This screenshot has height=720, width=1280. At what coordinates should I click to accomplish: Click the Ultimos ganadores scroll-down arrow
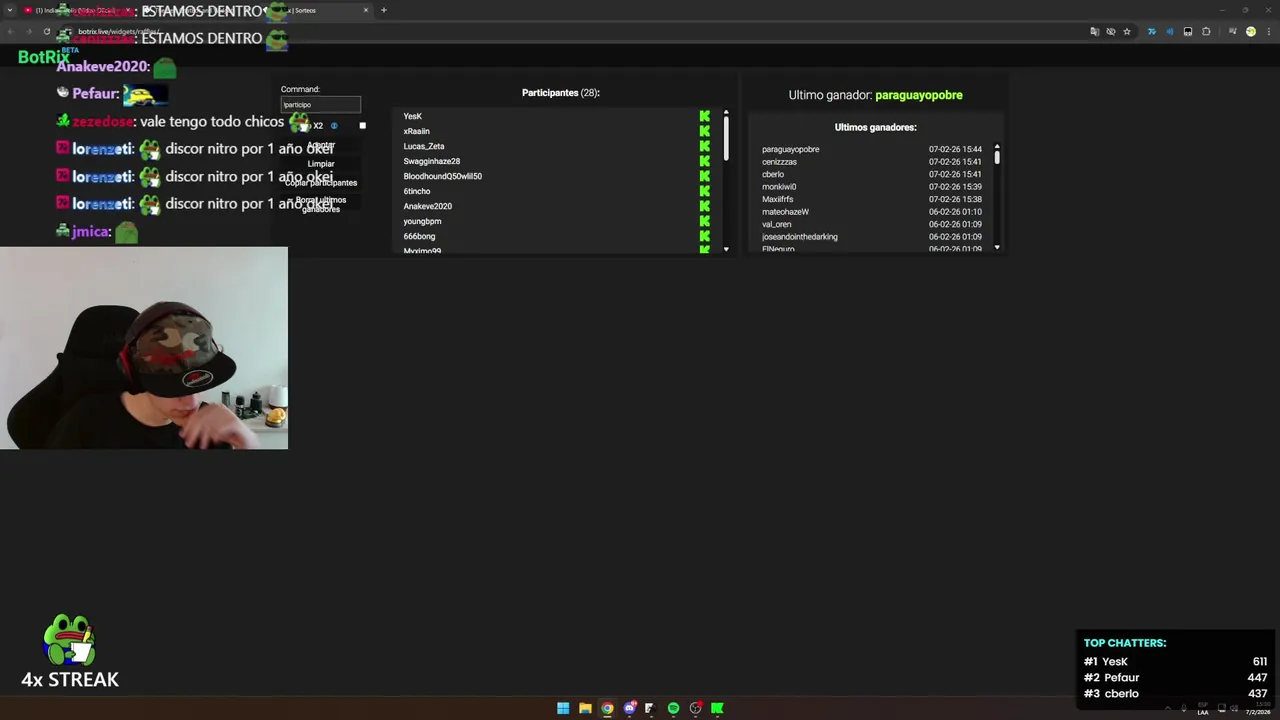coord(997,247)
